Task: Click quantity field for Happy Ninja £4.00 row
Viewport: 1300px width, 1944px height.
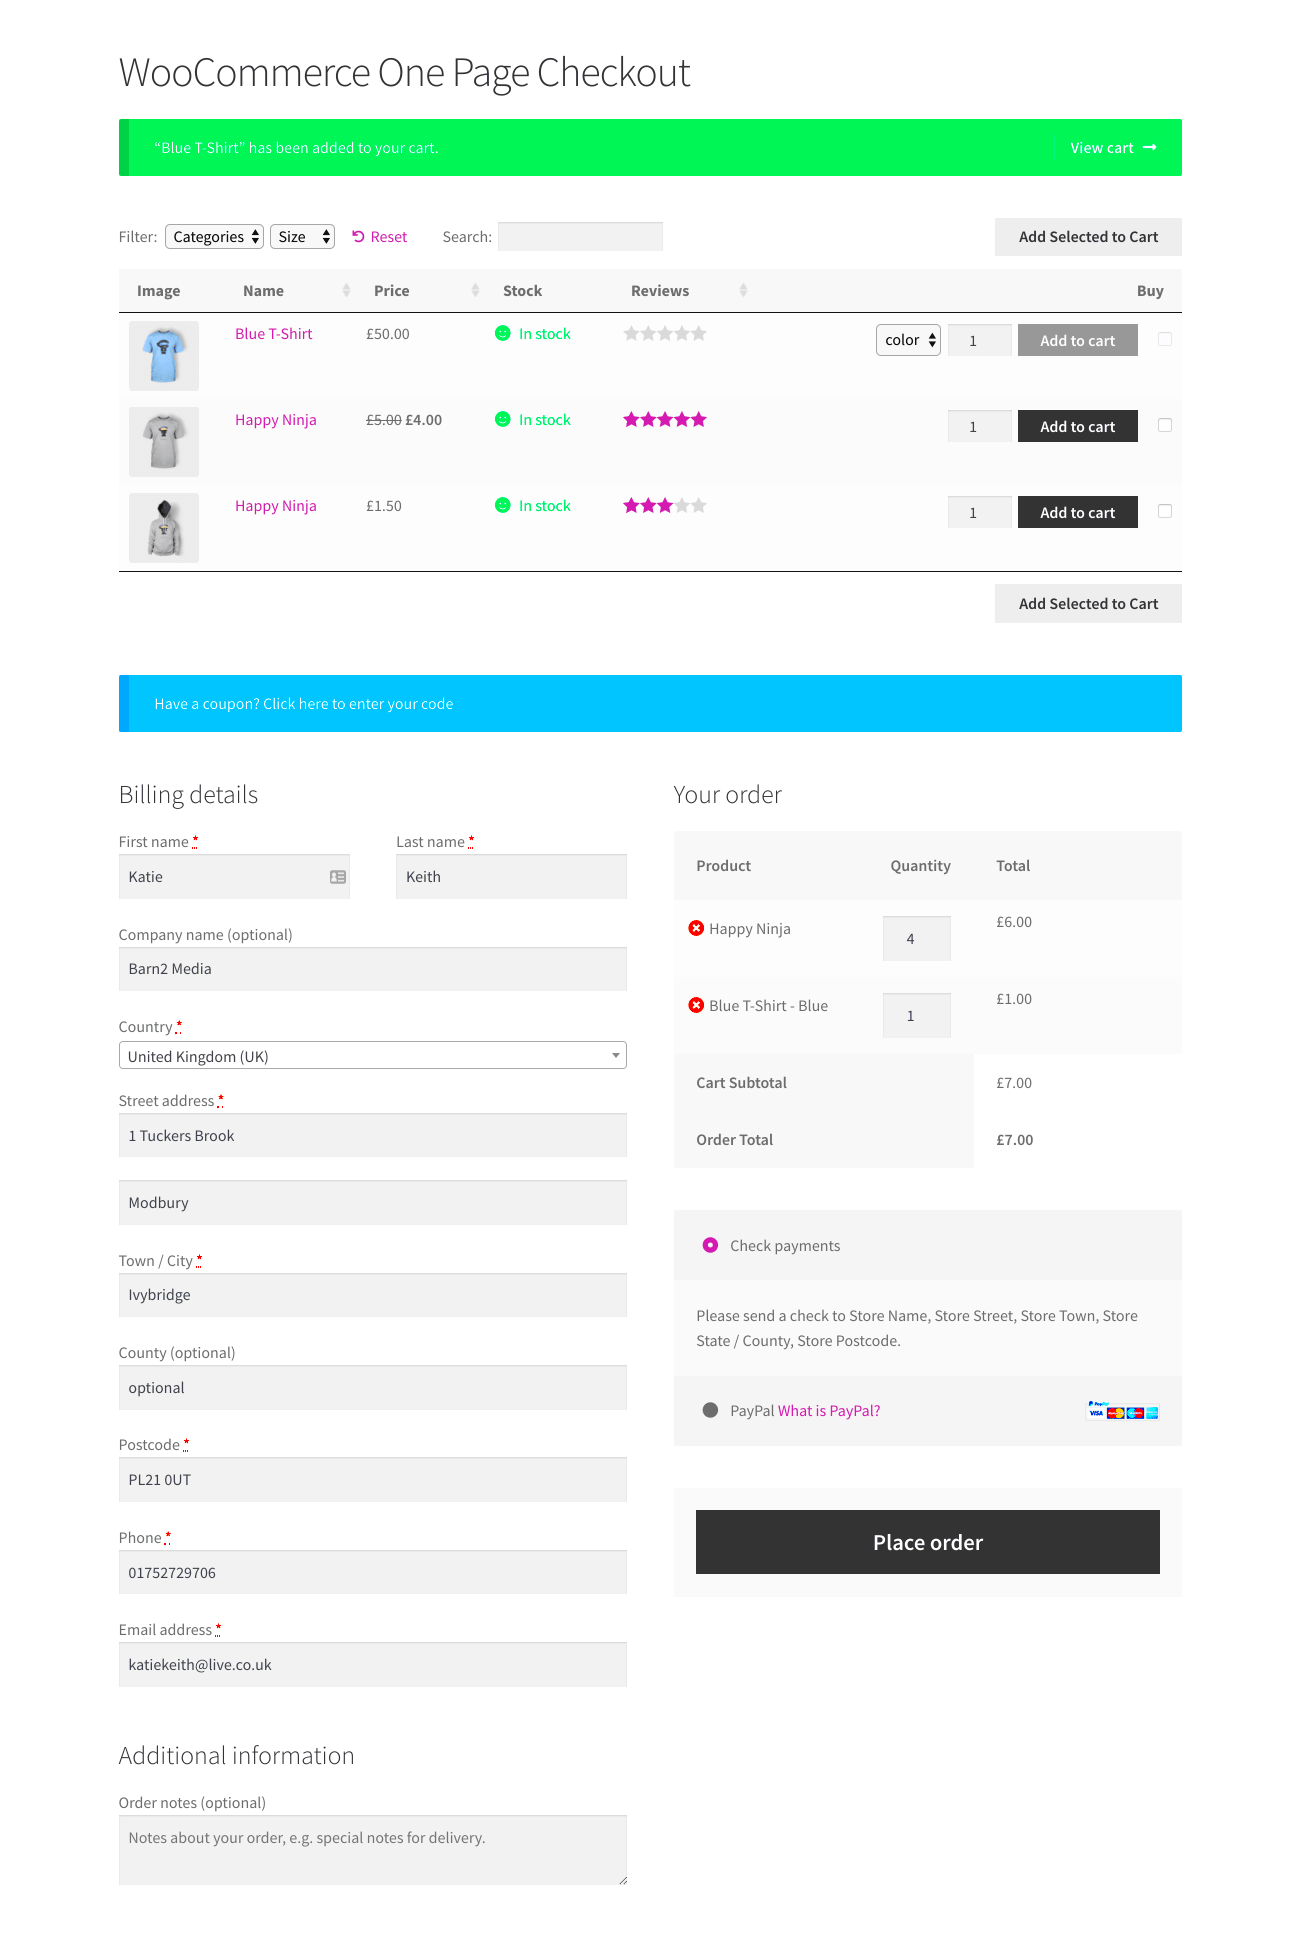Action: coord(979,427)
